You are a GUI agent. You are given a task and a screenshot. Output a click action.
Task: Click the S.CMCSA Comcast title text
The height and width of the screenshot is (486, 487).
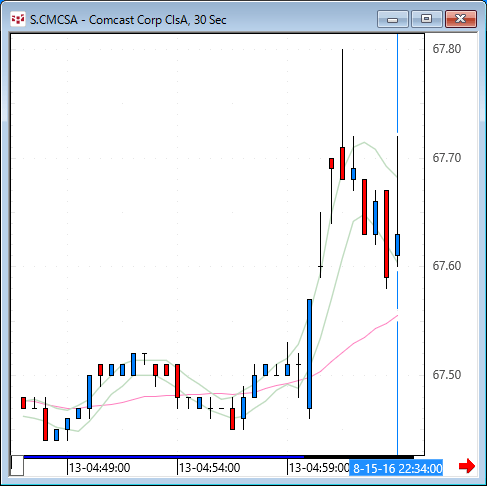pyautogui.click(x=128, y=20)
